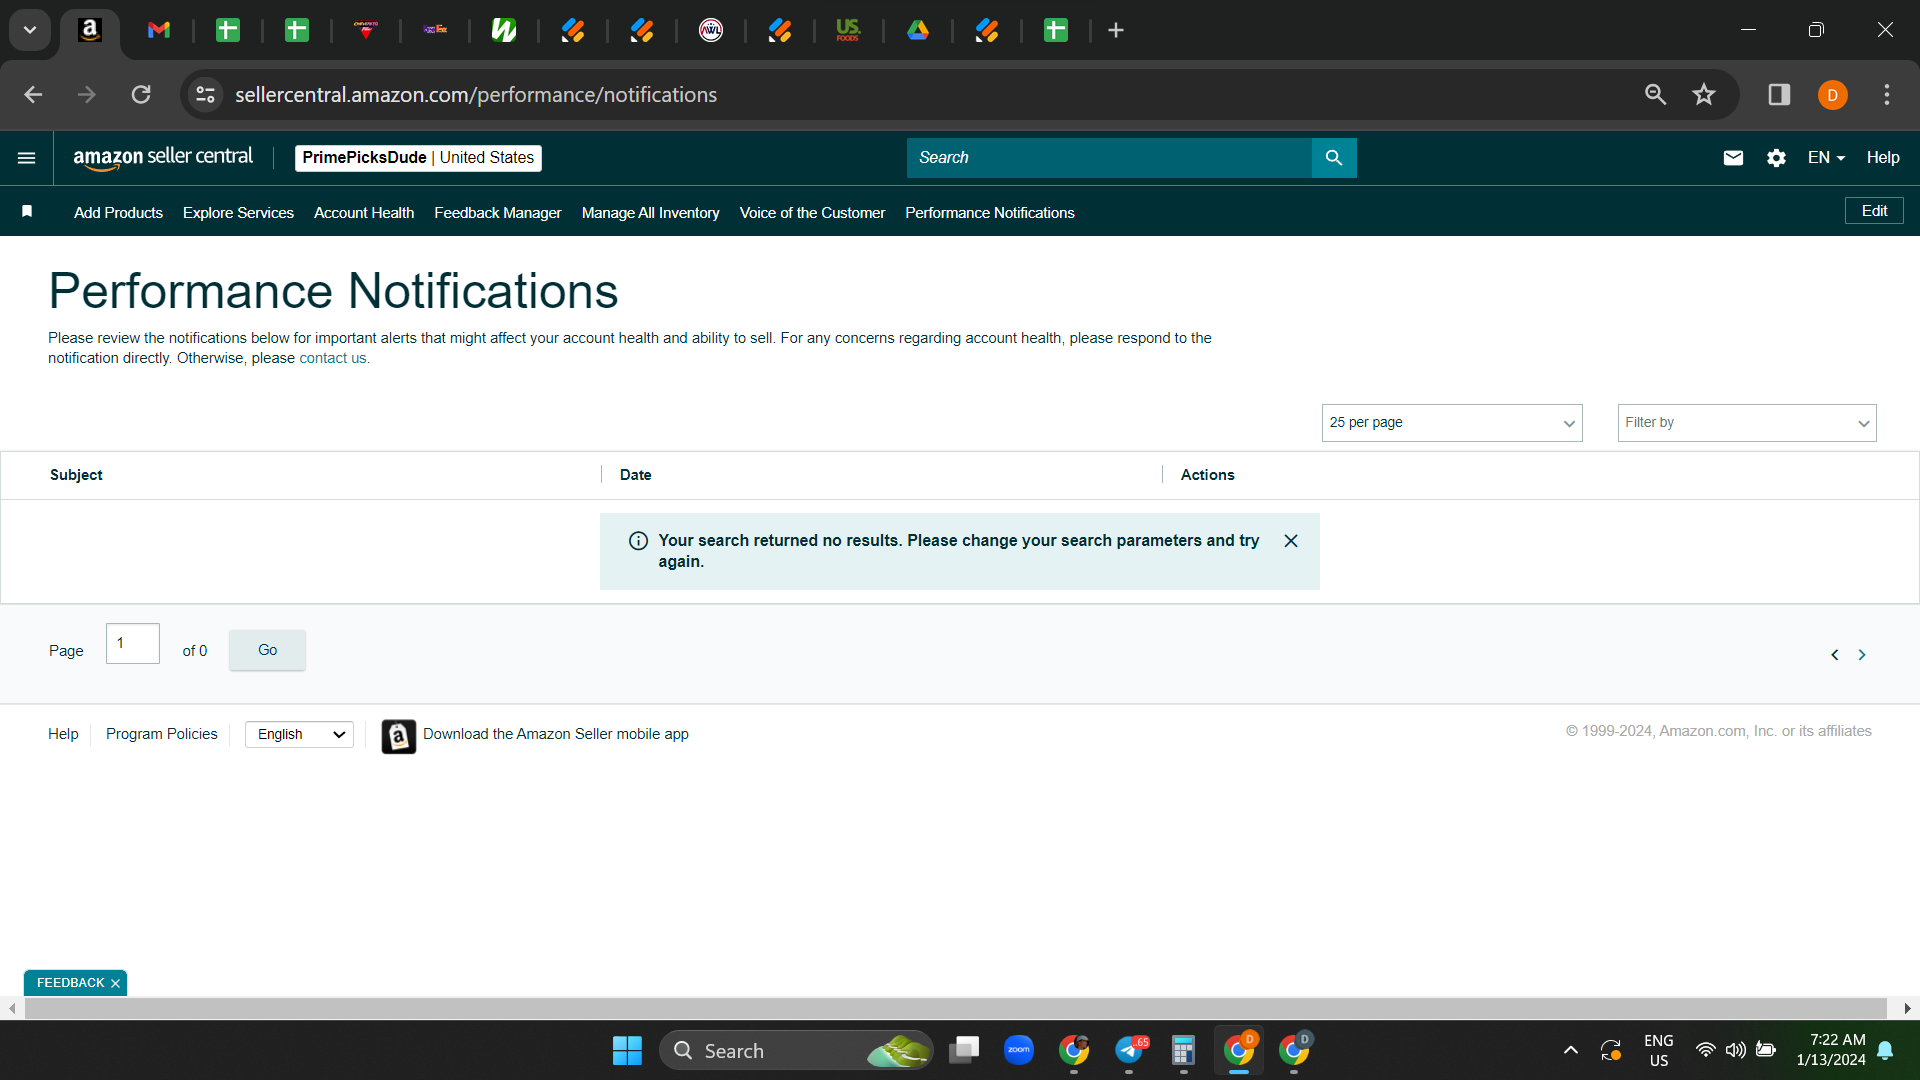The image size is (1920, 1080).
Task: Click the Amazon Seller app icon
Action: (398, 737)
